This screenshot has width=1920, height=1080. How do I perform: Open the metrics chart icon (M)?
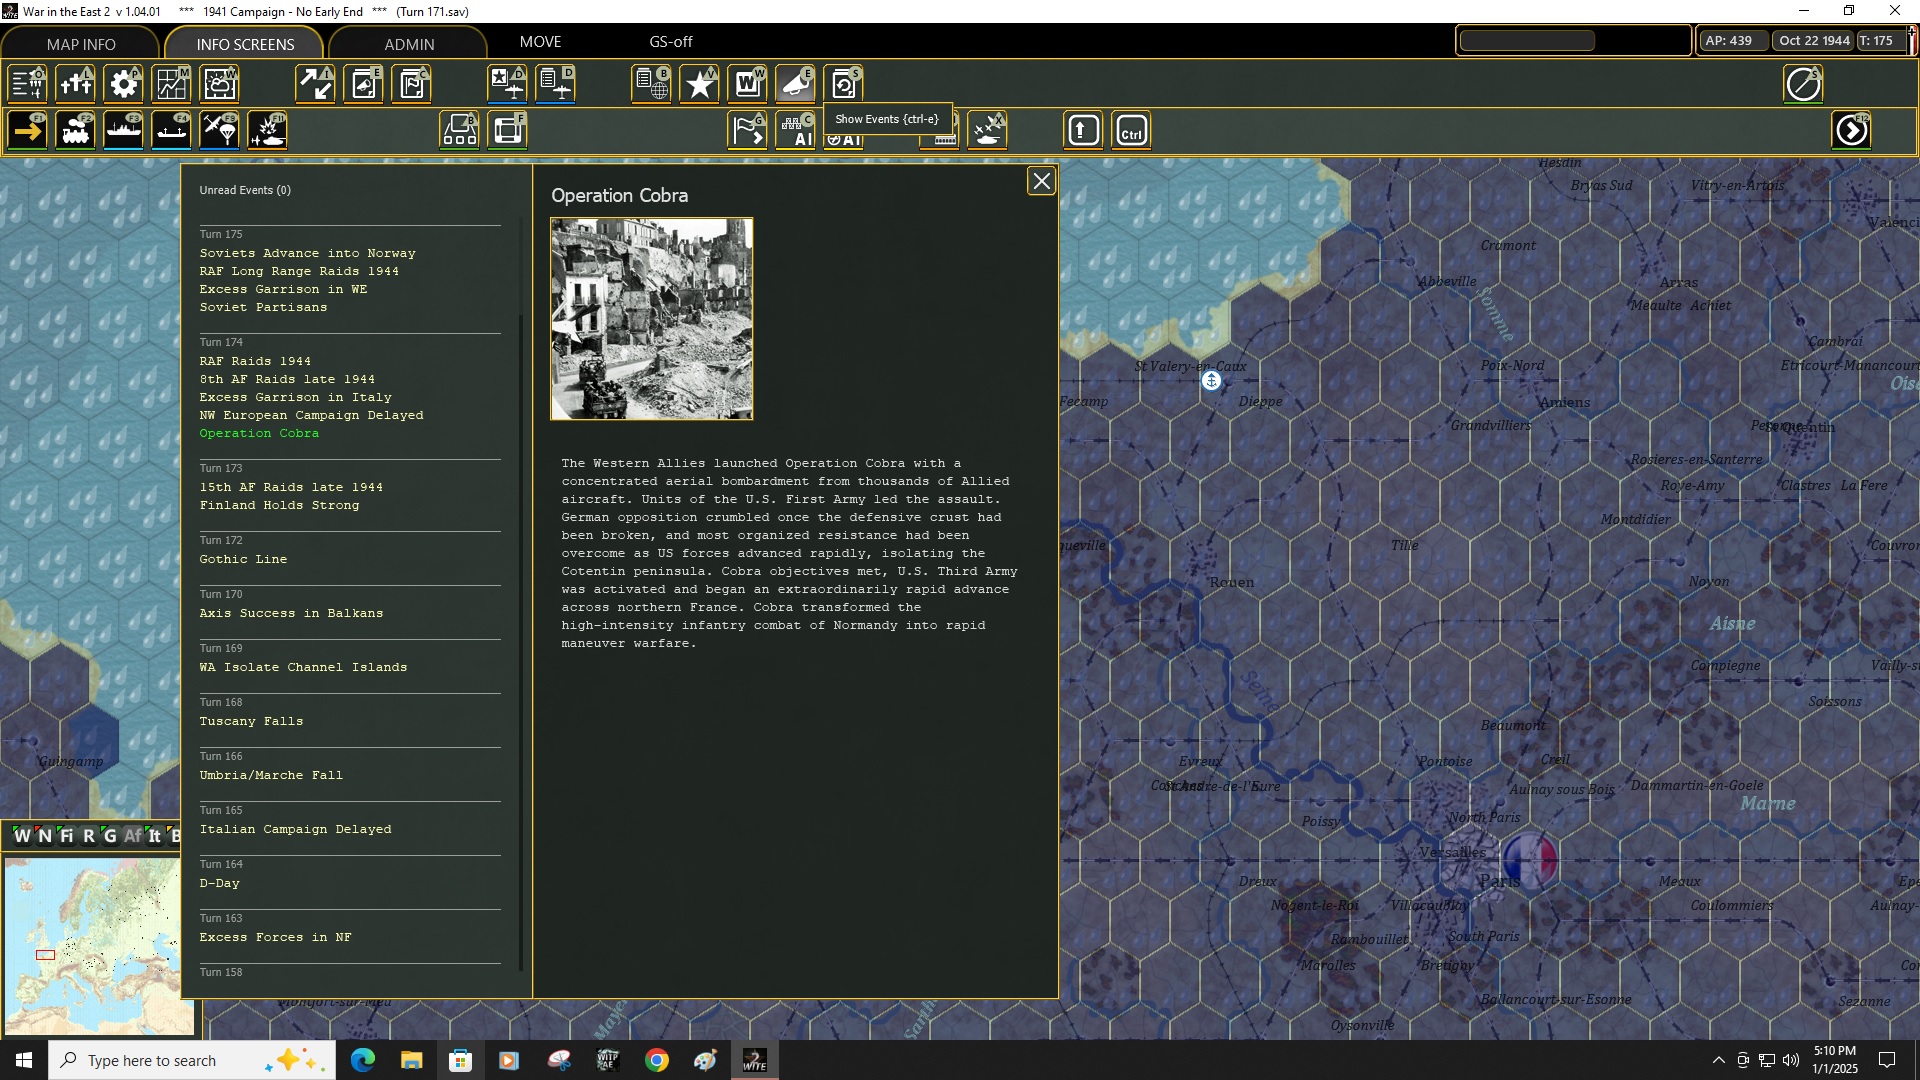tap(172, 84)
